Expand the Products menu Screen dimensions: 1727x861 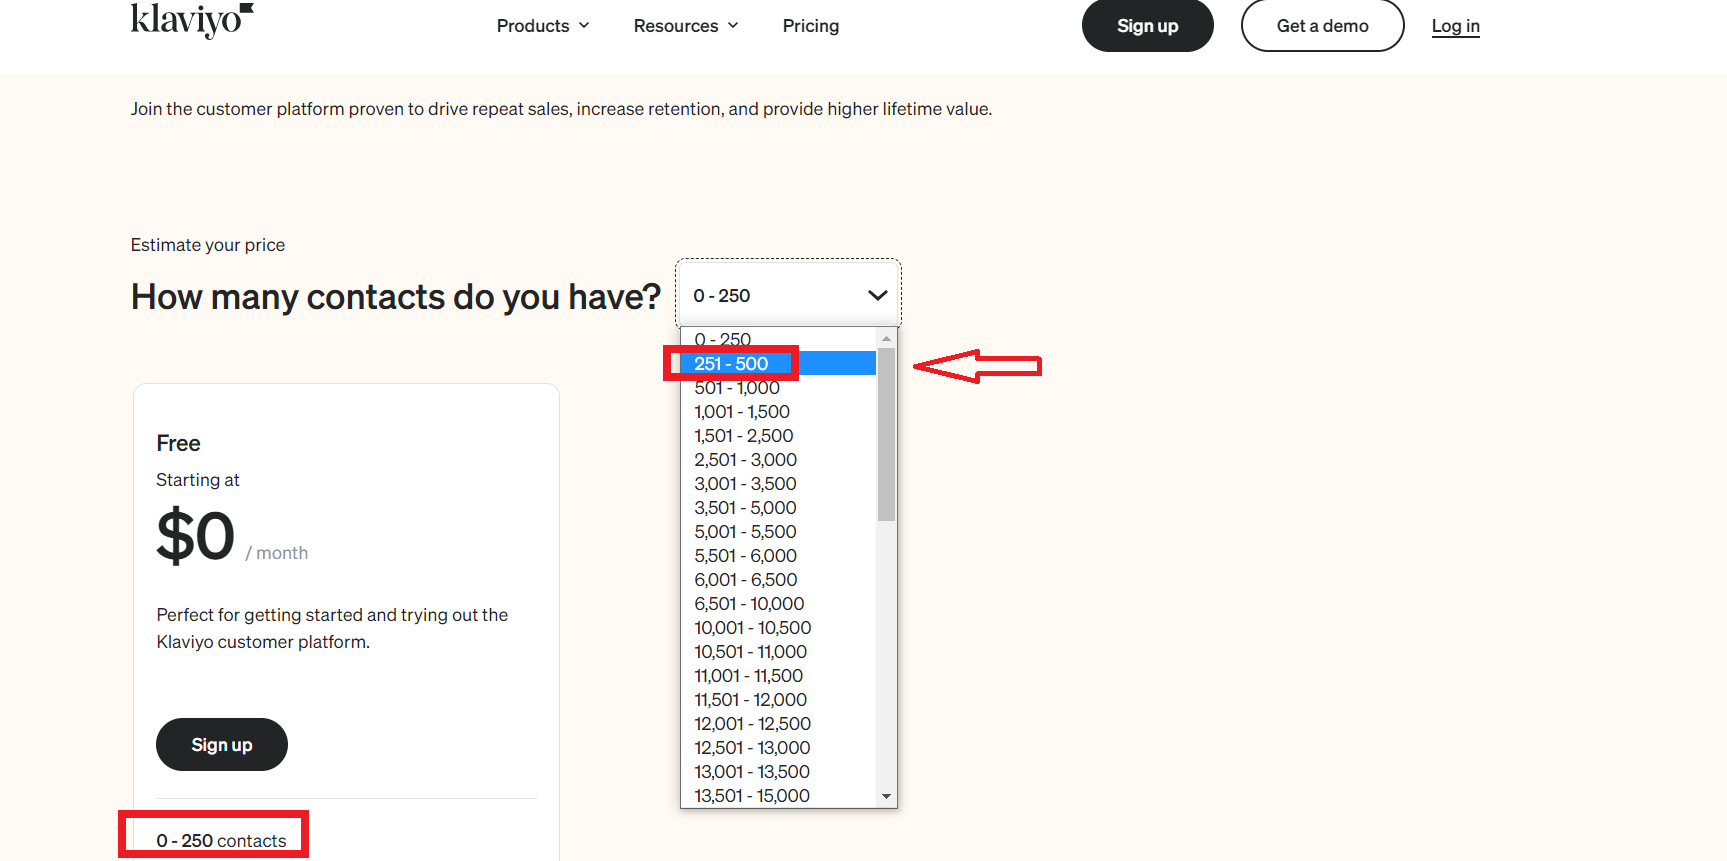click(x=543, y=26)
